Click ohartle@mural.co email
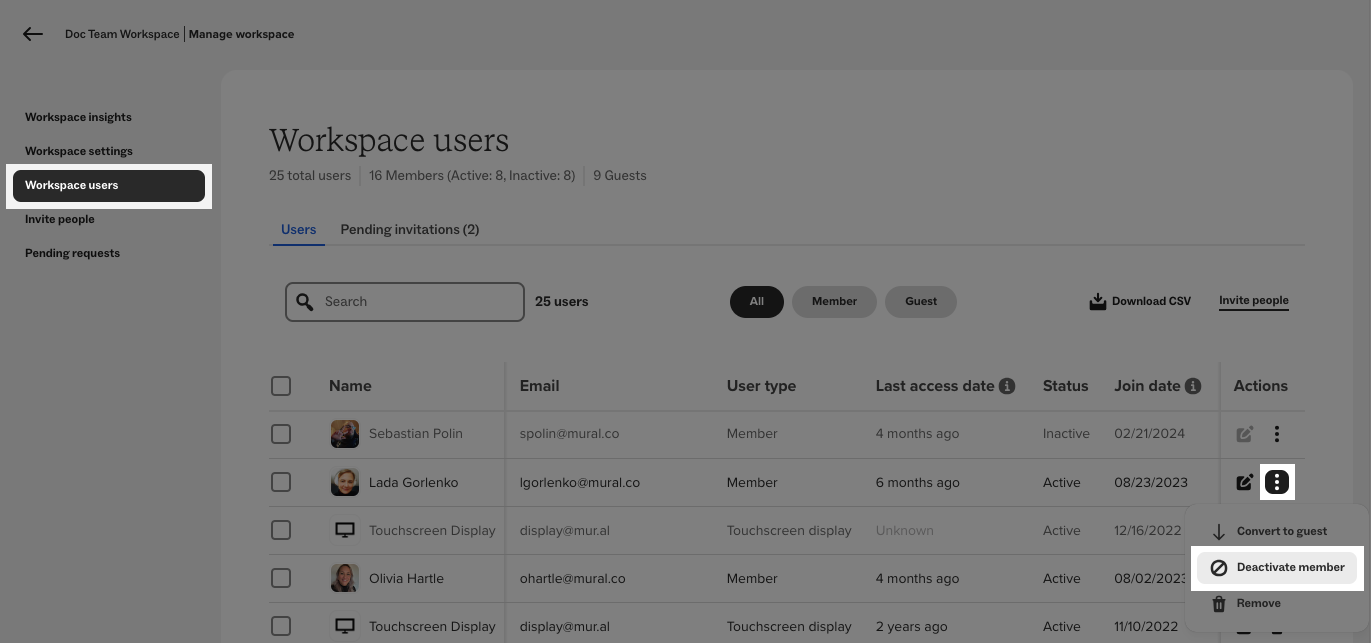1371x643 pixels. point(572,578)
